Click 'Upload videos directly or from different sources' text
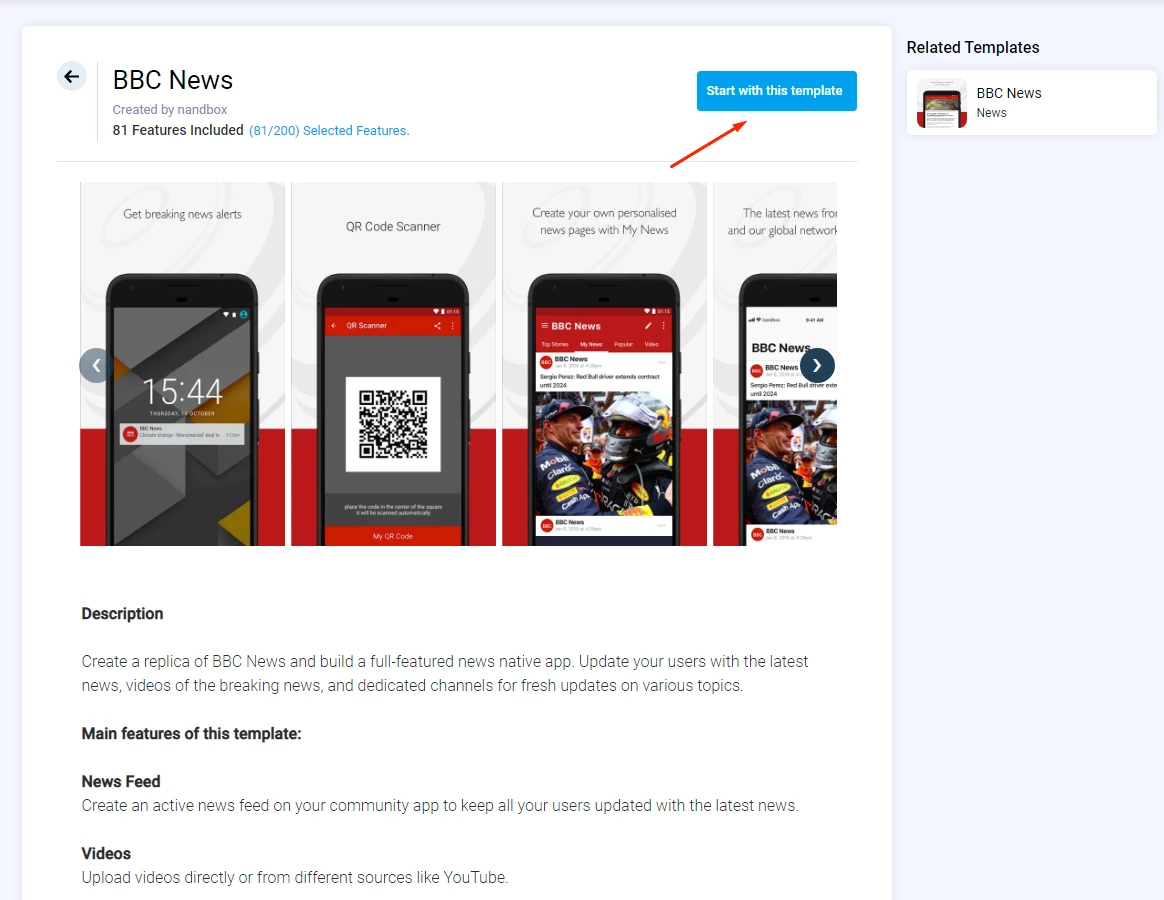 tap(295, 878)
